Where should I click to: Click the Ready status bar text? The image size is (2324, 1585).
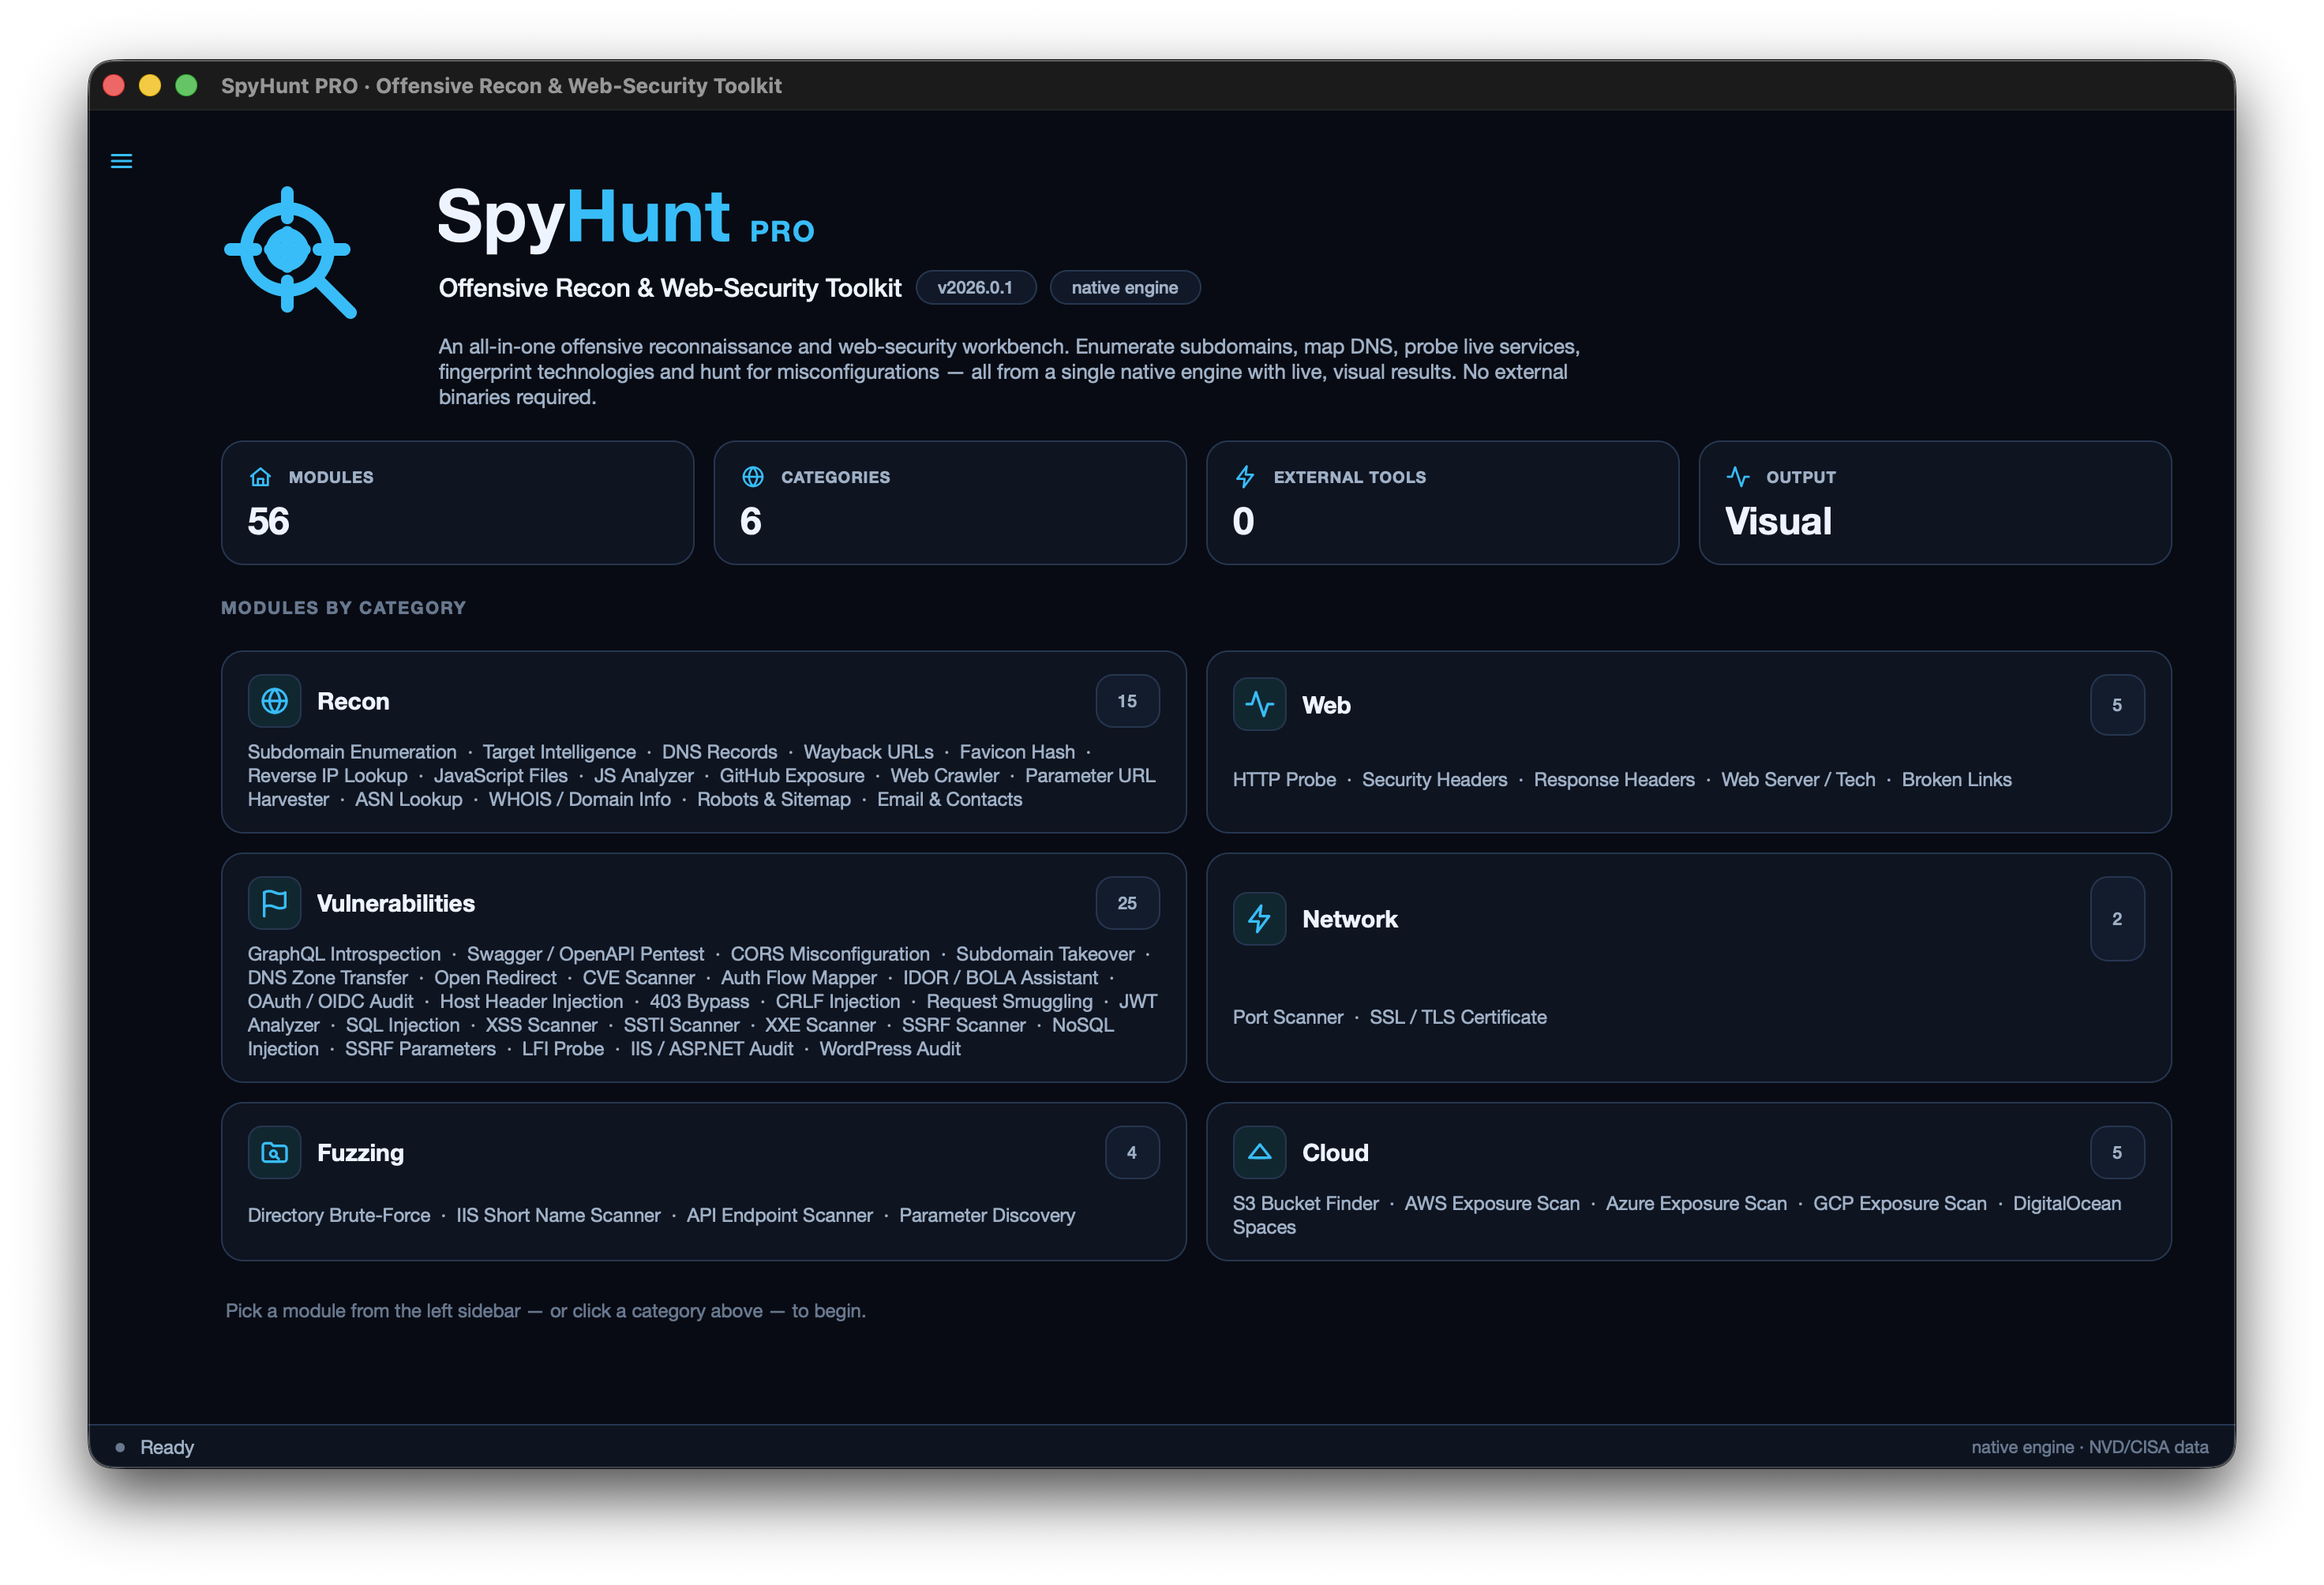(167, 1447)
